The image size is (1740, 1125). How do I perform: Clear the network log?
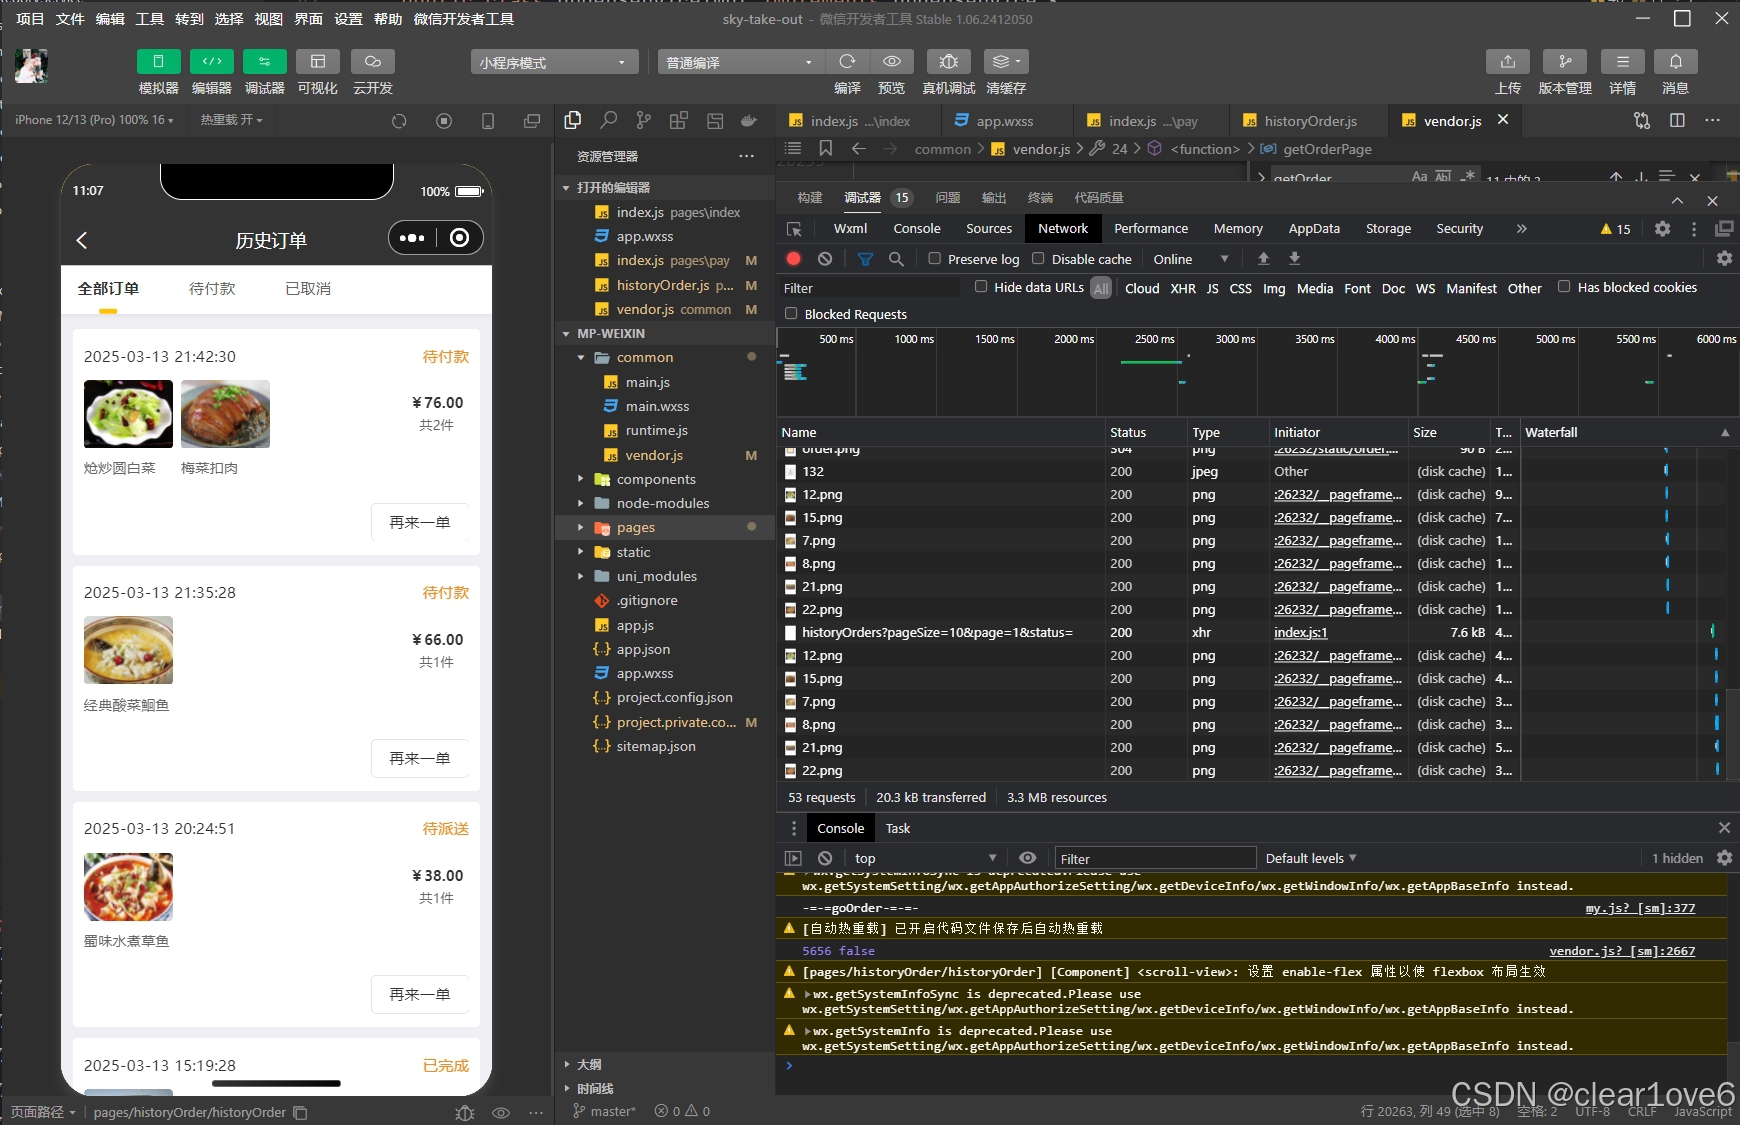pyautogui.click(x=825, y=259)
